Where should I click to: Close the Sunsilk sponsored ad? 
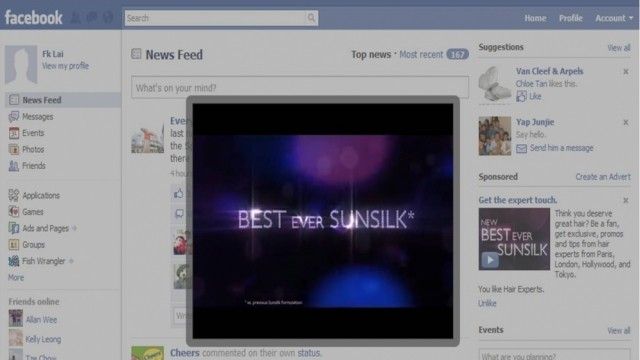(626, 200)
